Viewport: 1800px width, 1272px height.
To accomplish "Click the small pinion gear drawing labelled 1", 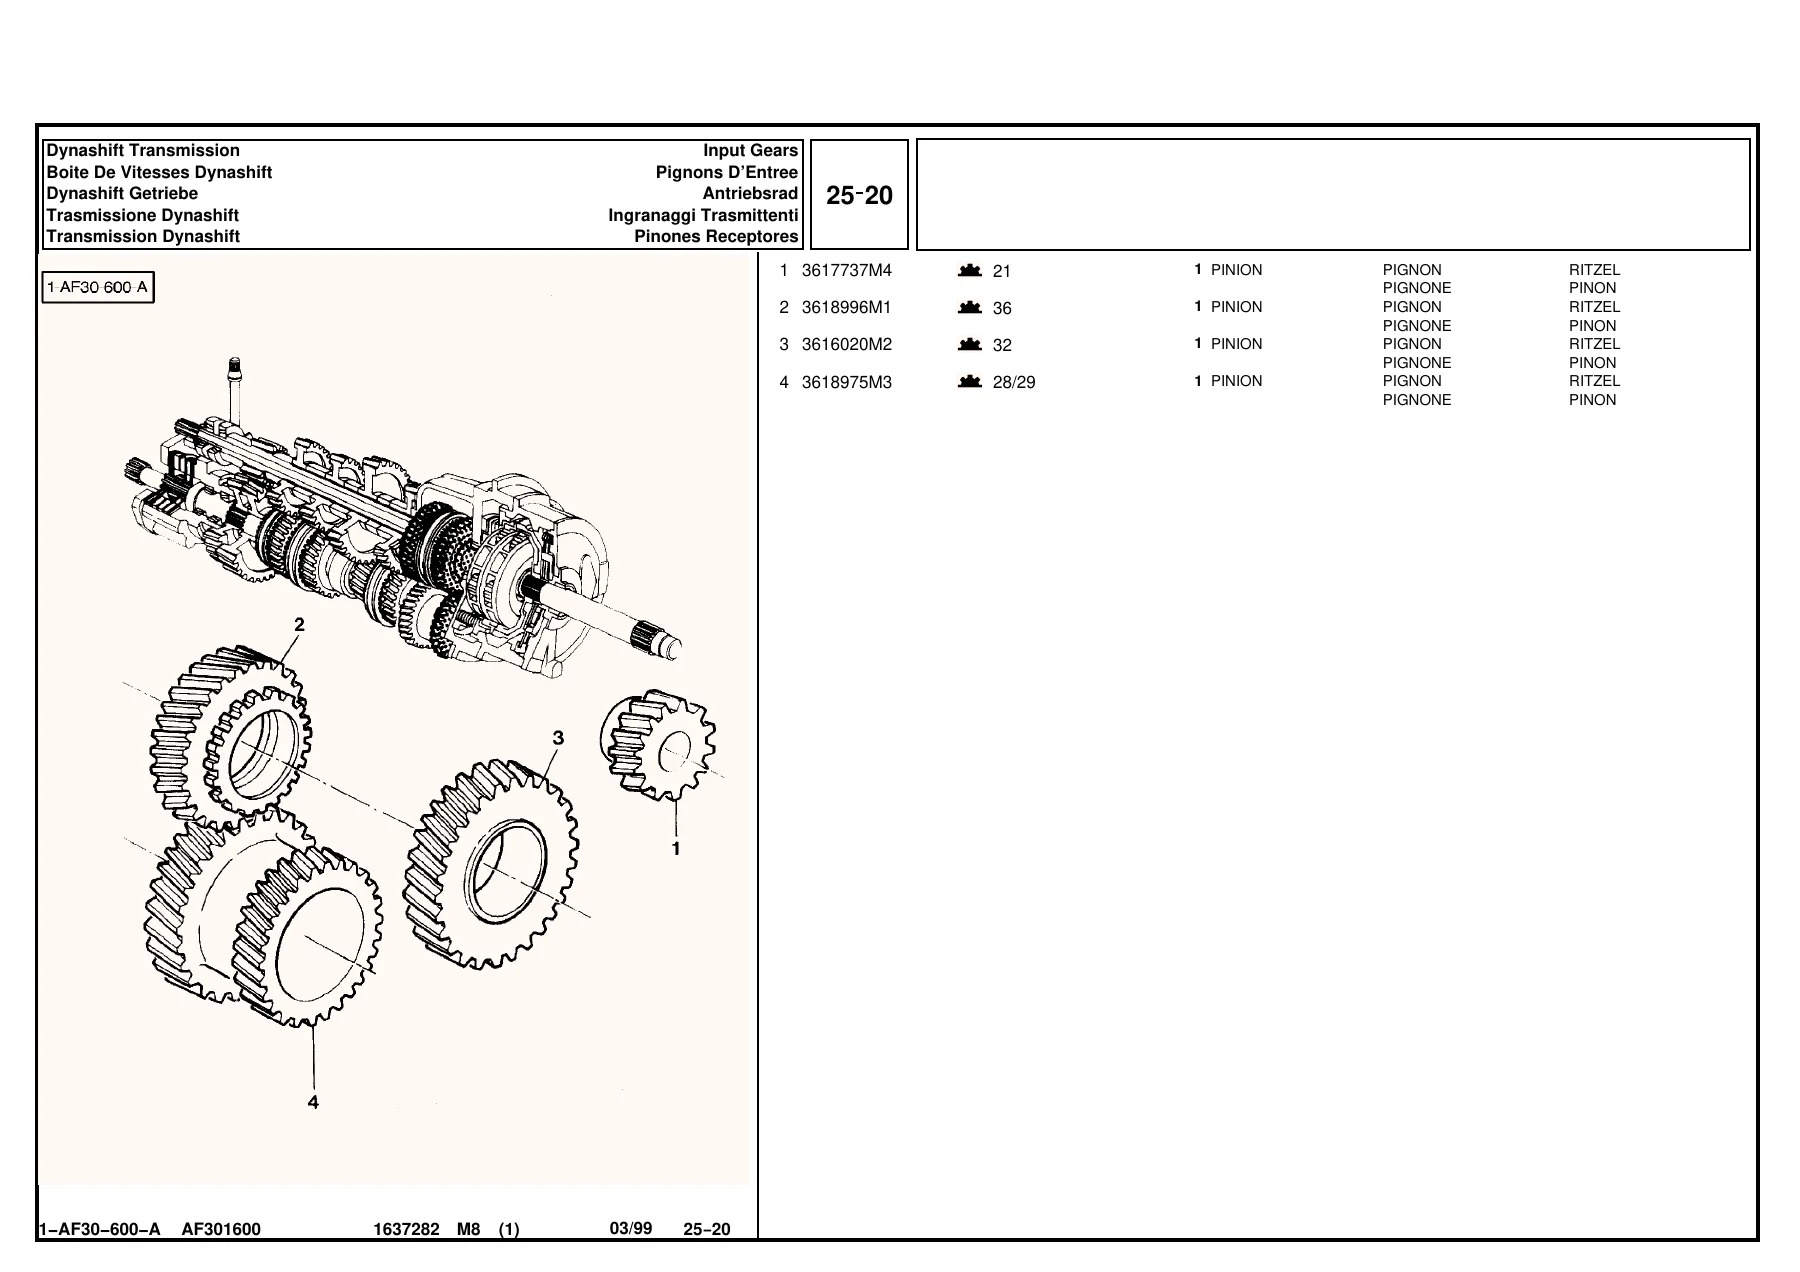I will coord(659,744).
